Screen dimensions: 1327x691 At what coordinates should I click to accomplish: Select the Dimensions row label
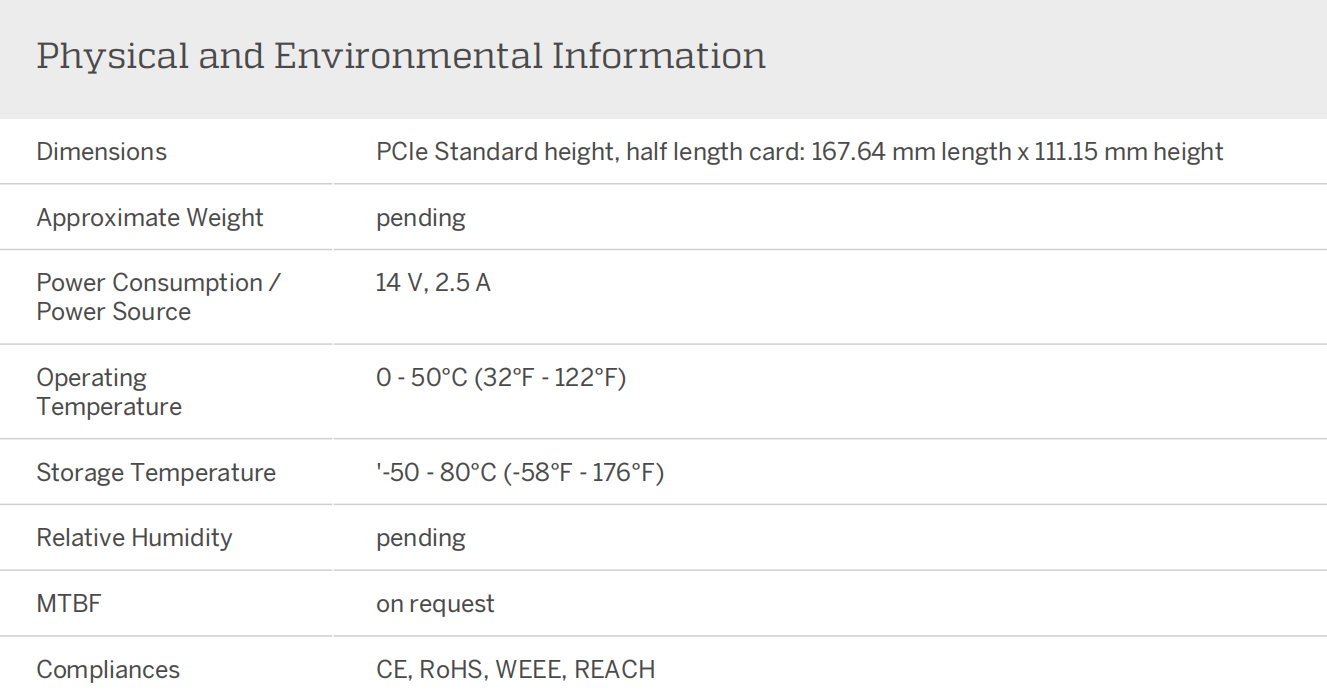[102, 152]
